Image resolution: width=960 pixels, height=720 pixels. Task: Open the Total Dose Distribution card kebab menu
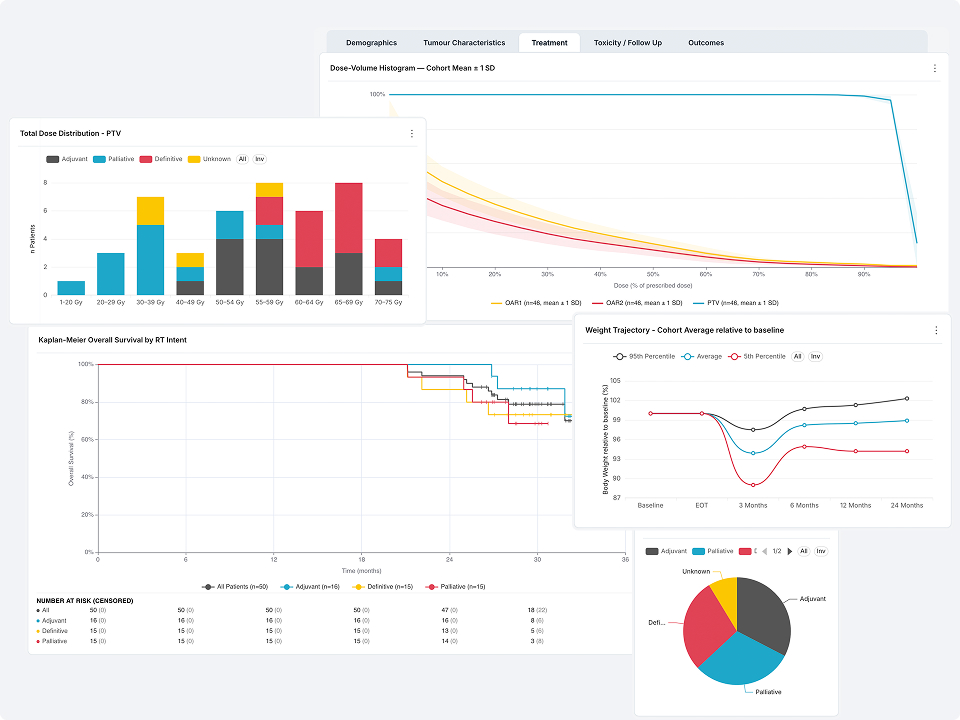pyautogui.click(x=411, y=133)
